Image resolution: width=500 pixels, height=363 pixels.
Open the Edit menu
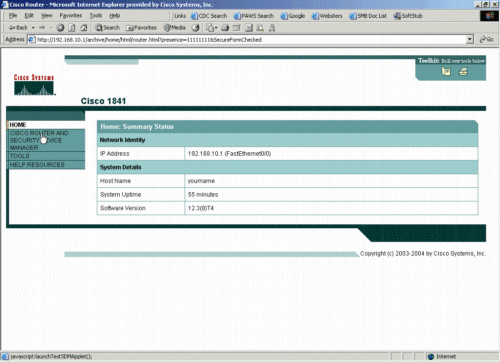point(29,15)
